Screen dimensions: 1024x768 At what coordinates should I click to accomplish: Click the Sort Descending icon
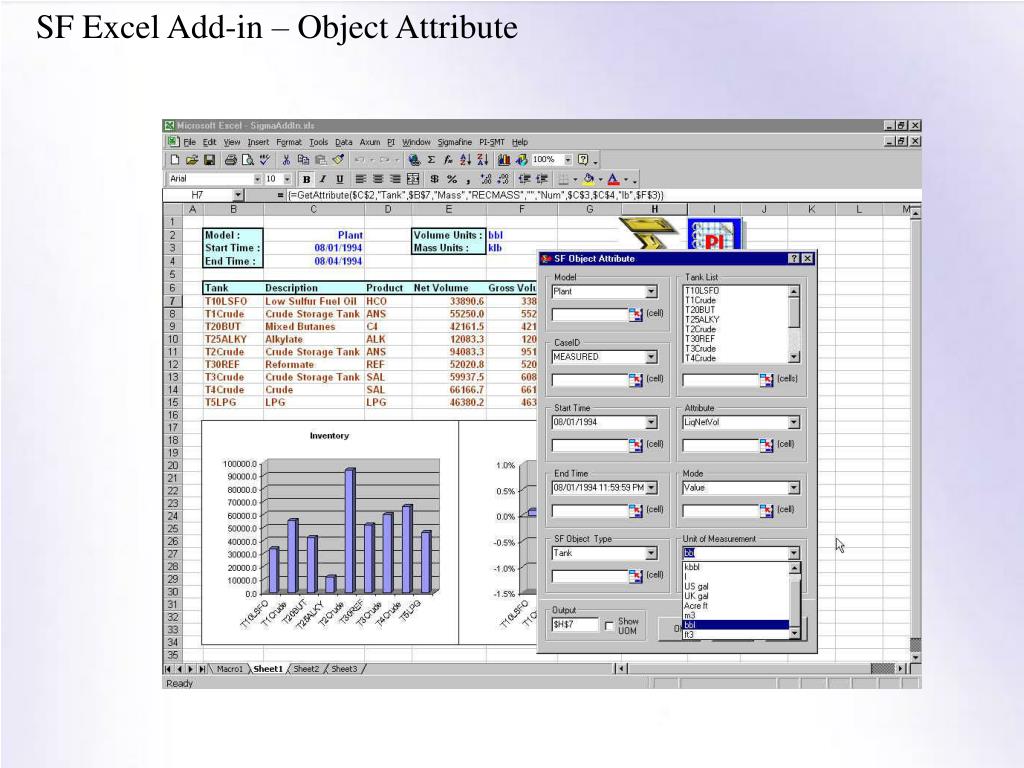(x=482, y=159)
